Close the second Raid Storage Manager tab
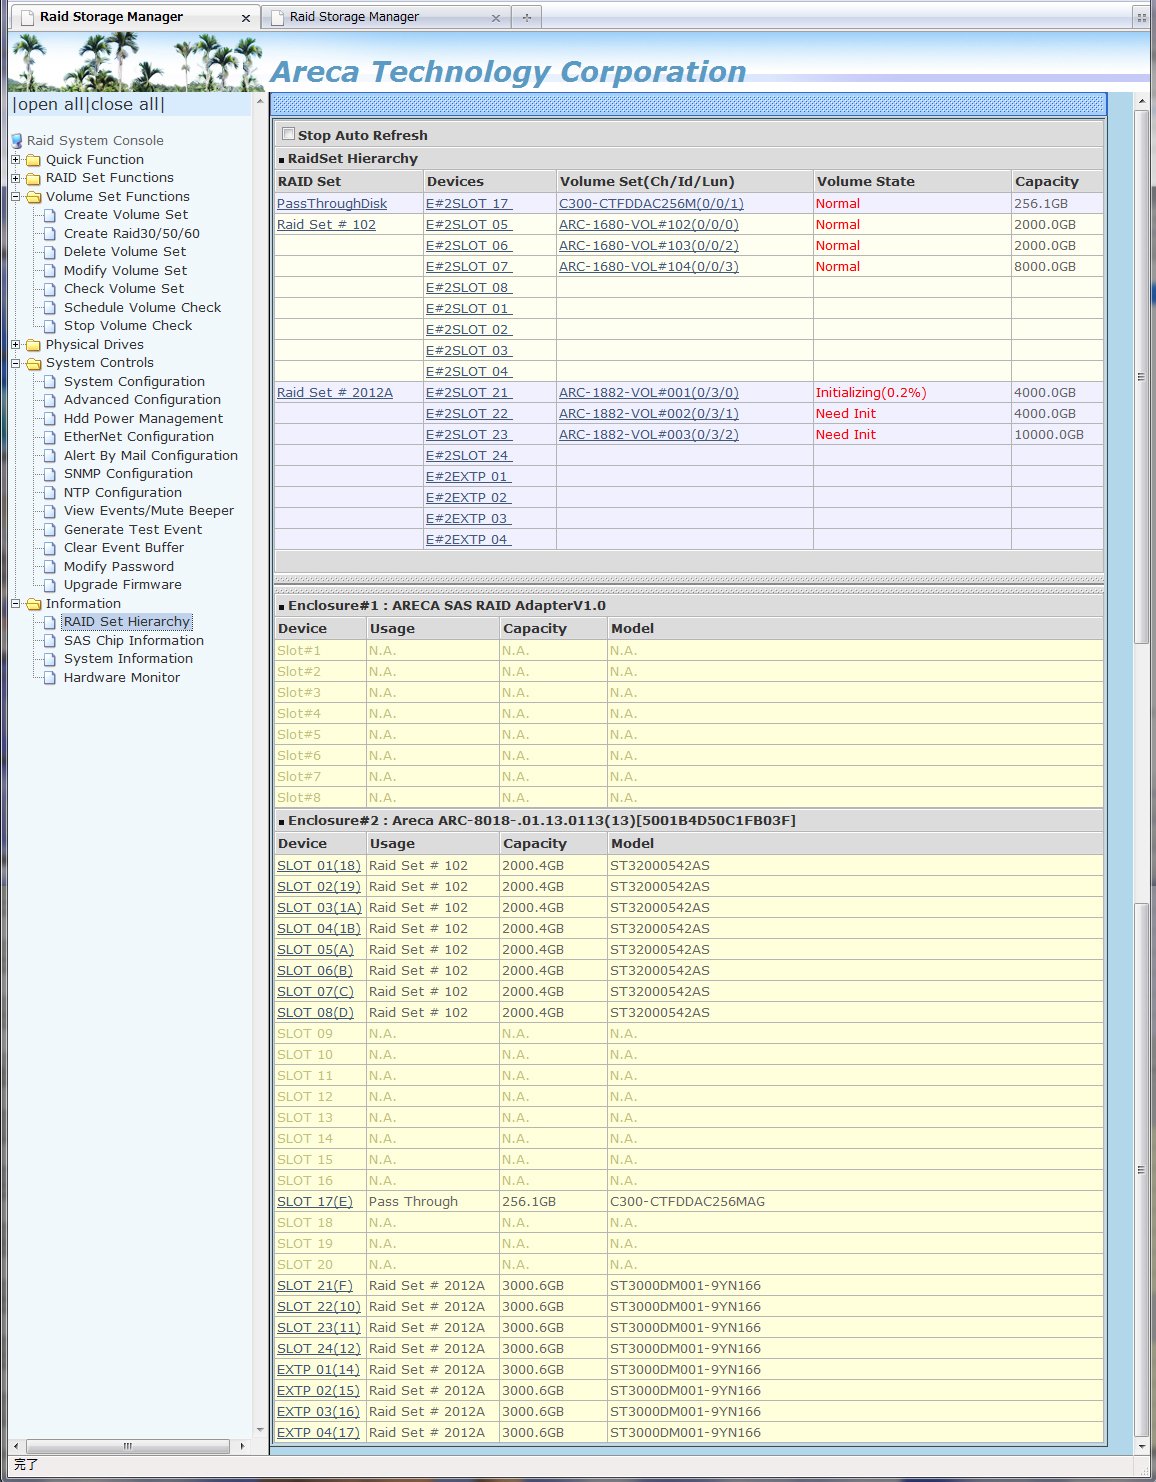Image resolution: width=1156 pixels, height=1482 pixels. pyautogui.click(x=496, y=18)
